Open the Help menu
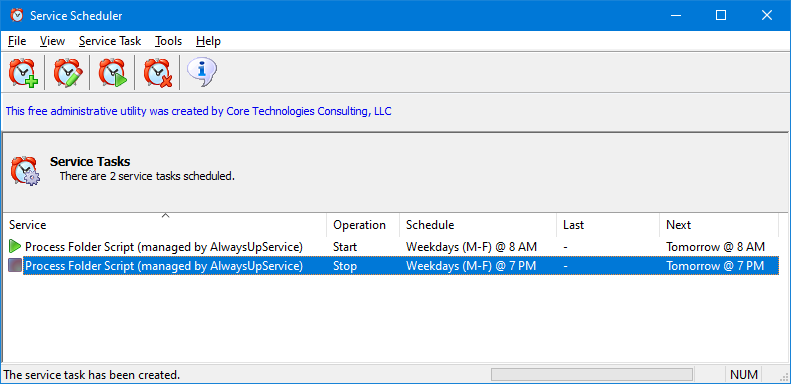This screenshot has height=384, width=791. [x=208, y=41]
